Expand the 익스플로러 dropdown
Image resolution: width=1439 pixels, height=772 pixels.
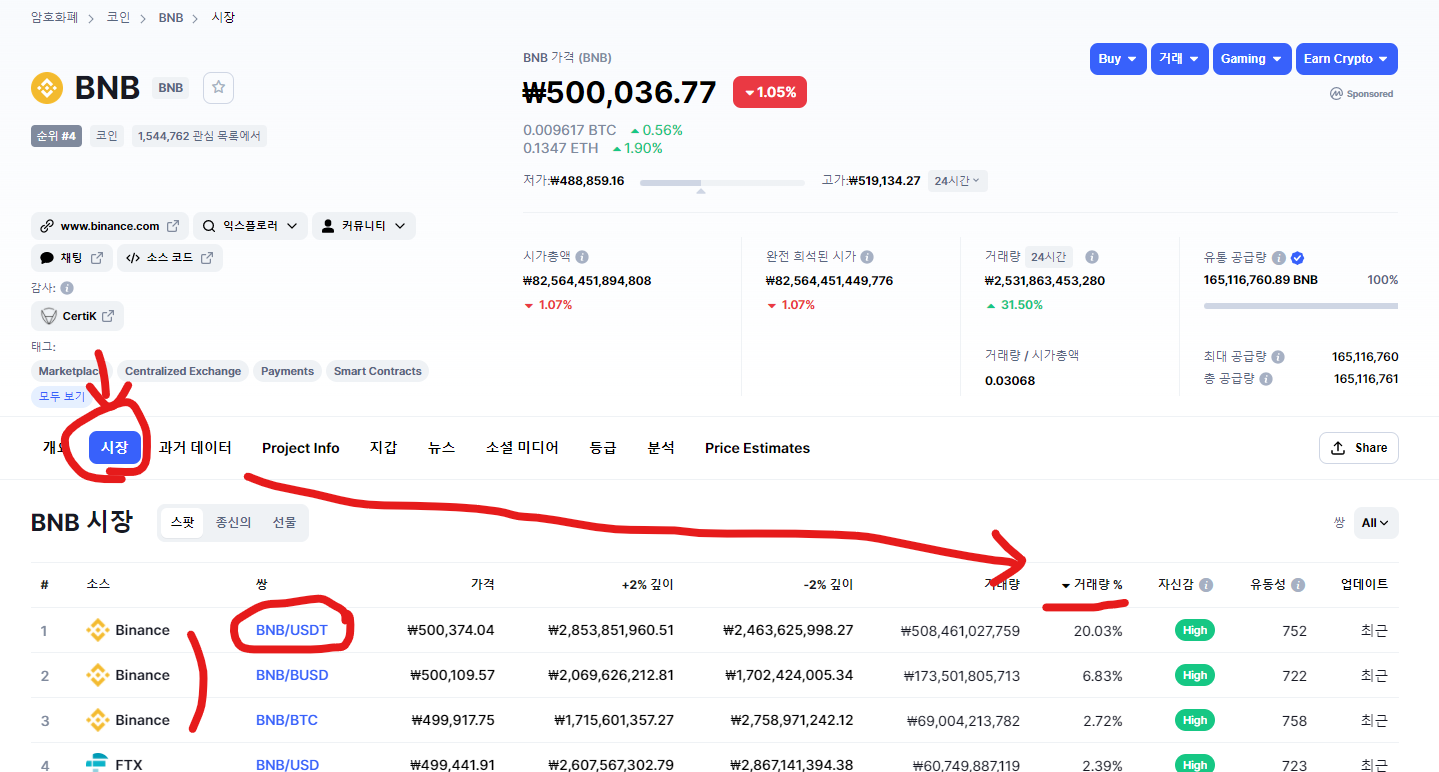pos(250,226)
